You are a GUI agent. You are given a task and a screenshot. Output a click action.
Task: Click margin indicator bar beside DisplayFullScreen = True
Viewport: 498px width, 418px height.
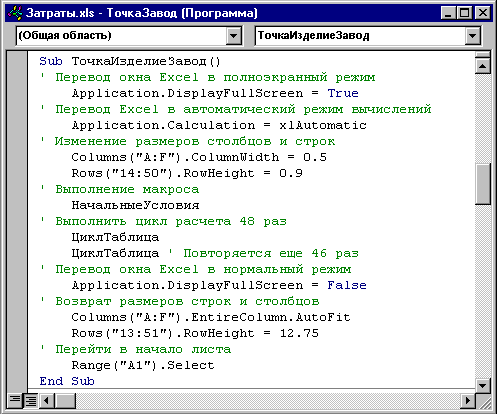tap(17, 93)
